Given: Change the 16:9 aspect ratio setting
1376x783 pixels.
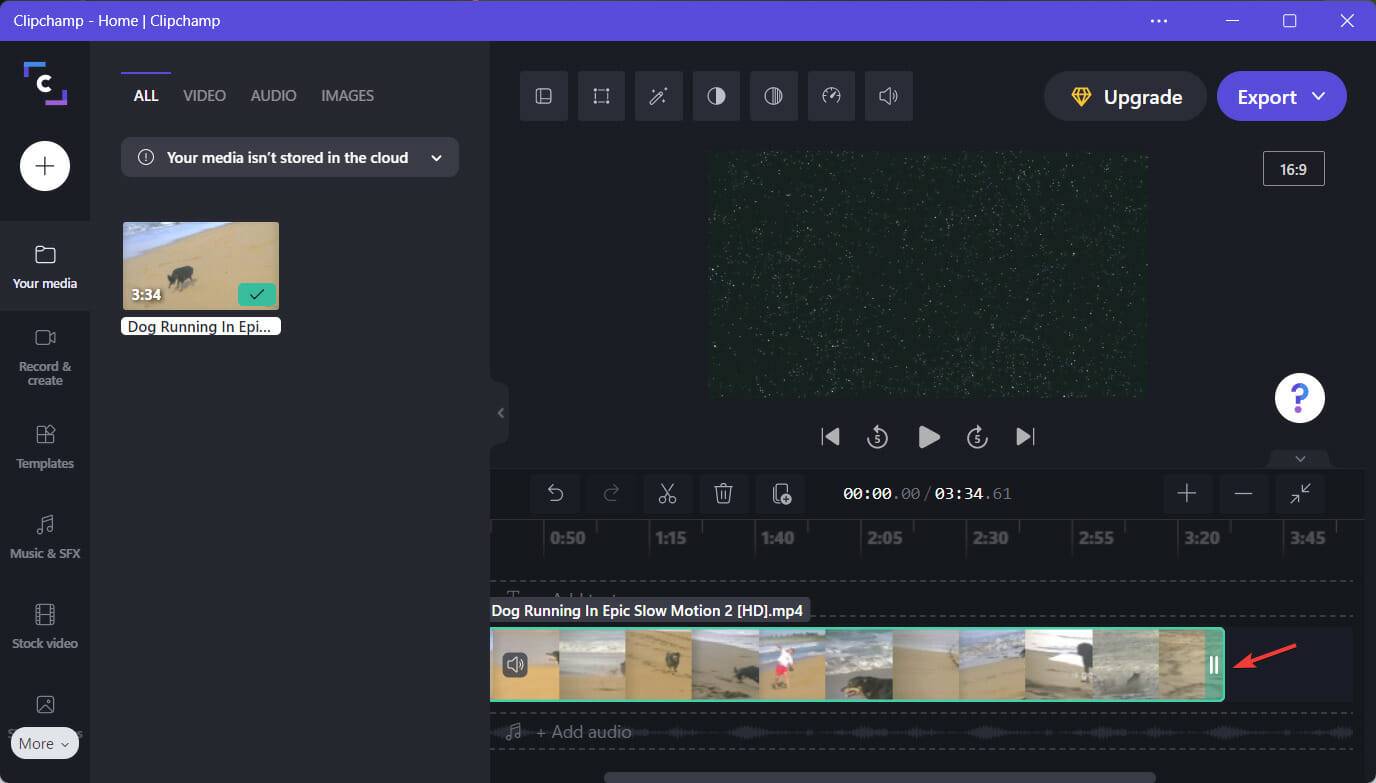Looking at the screenshot, I should coord(1293,168).
